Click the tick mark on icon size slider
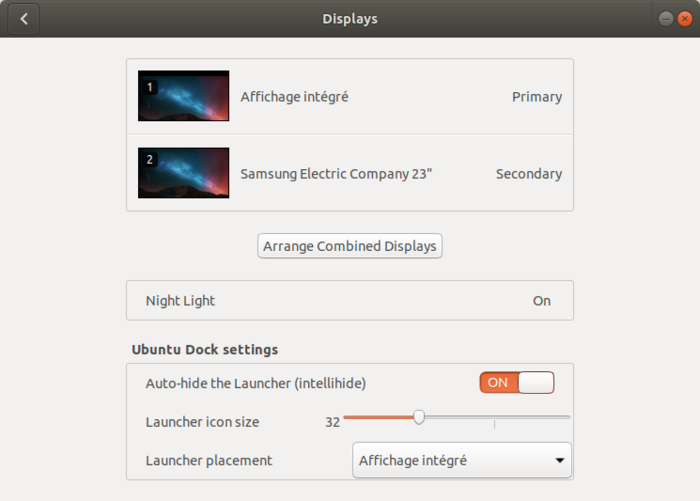Screen dimensions: 700x501 click(494, 424)
